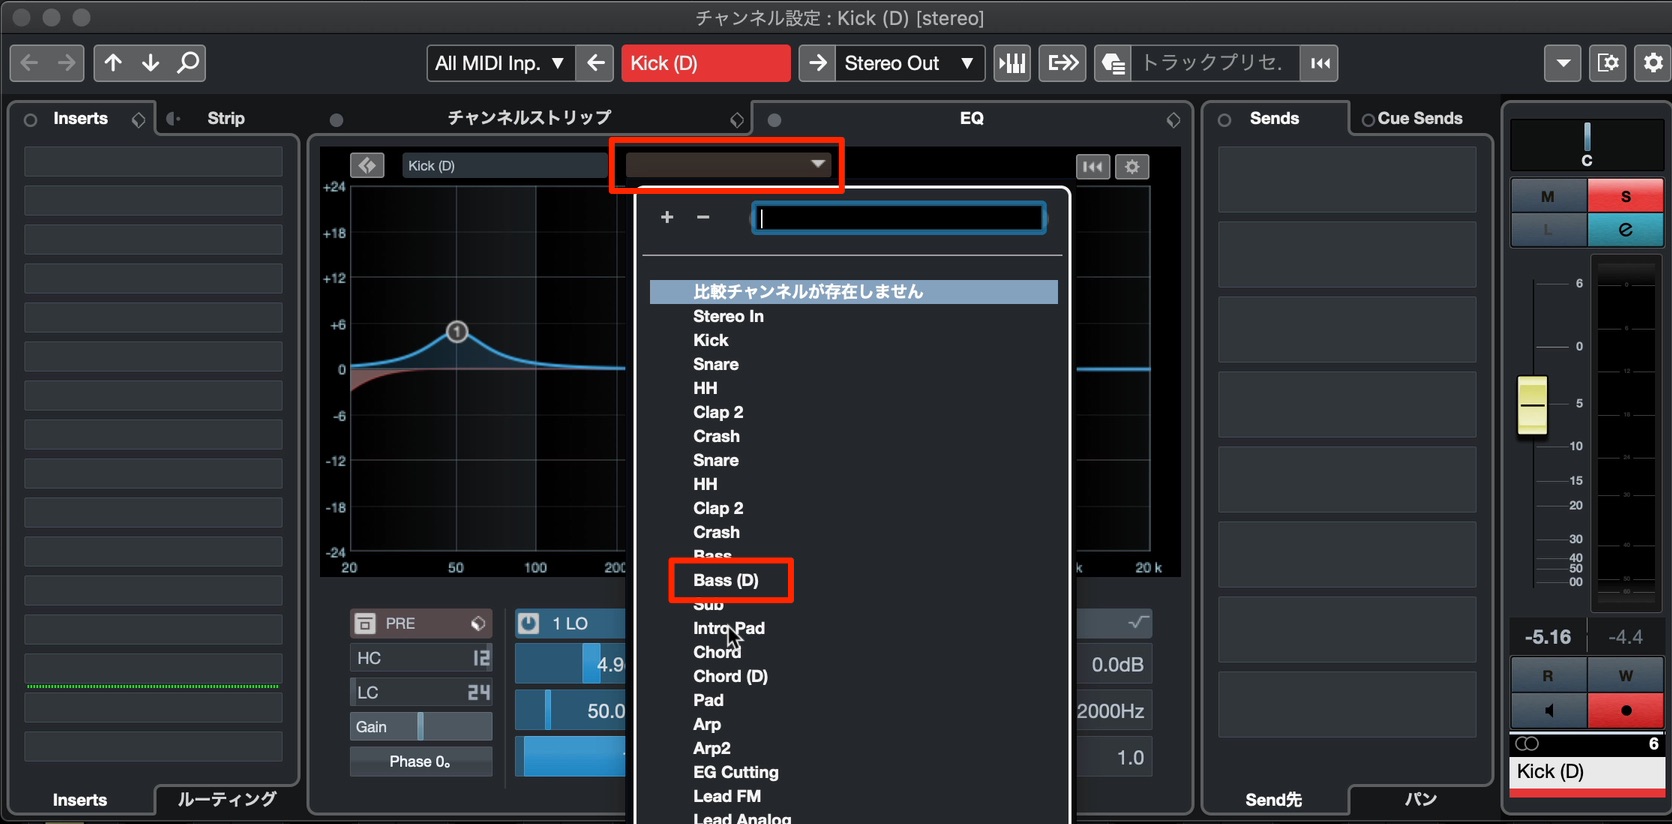Select the Send先 bottom tab
Image resolution: width=1672 pixels, height=824 pixels.
pyautogui.click(x=1273, y=800)
